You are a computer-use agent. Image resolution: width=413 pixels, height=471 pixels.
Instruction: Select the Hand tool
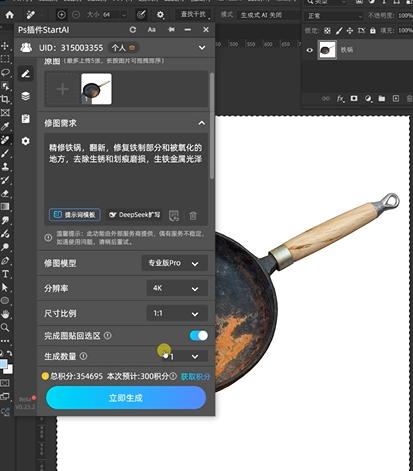click(x=5, y=314)
